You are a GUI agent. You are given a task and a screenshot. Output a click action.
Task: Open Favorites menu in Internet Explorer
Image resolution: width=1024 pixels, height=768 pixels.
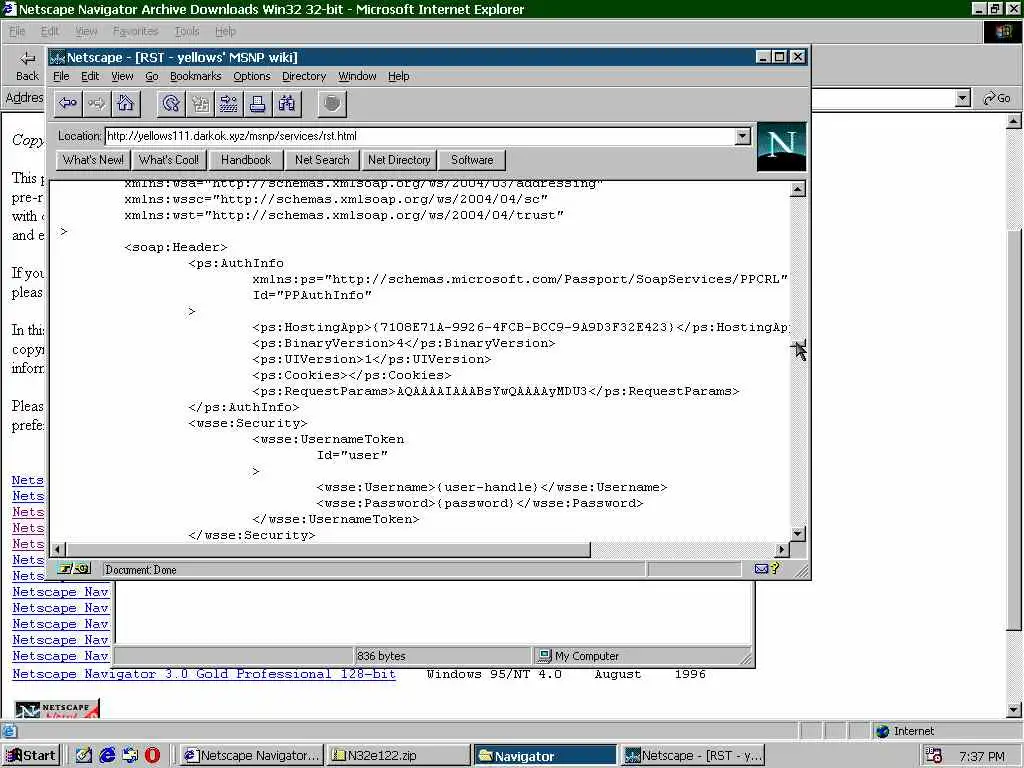[x=135, y=31]
